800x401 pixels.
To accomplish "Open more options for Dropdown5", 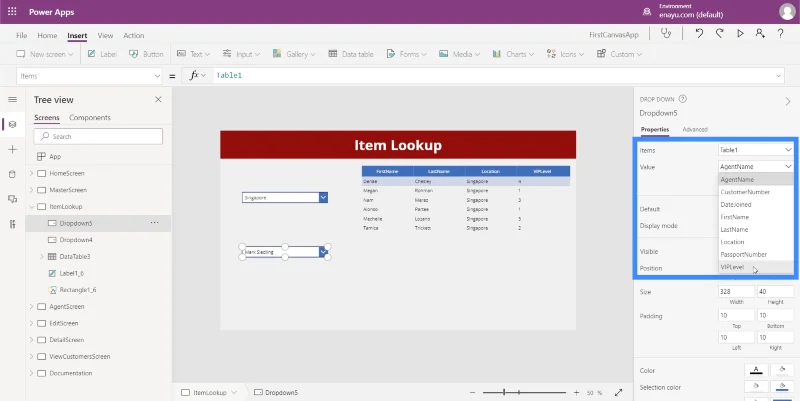I will [x=155, y=223].
